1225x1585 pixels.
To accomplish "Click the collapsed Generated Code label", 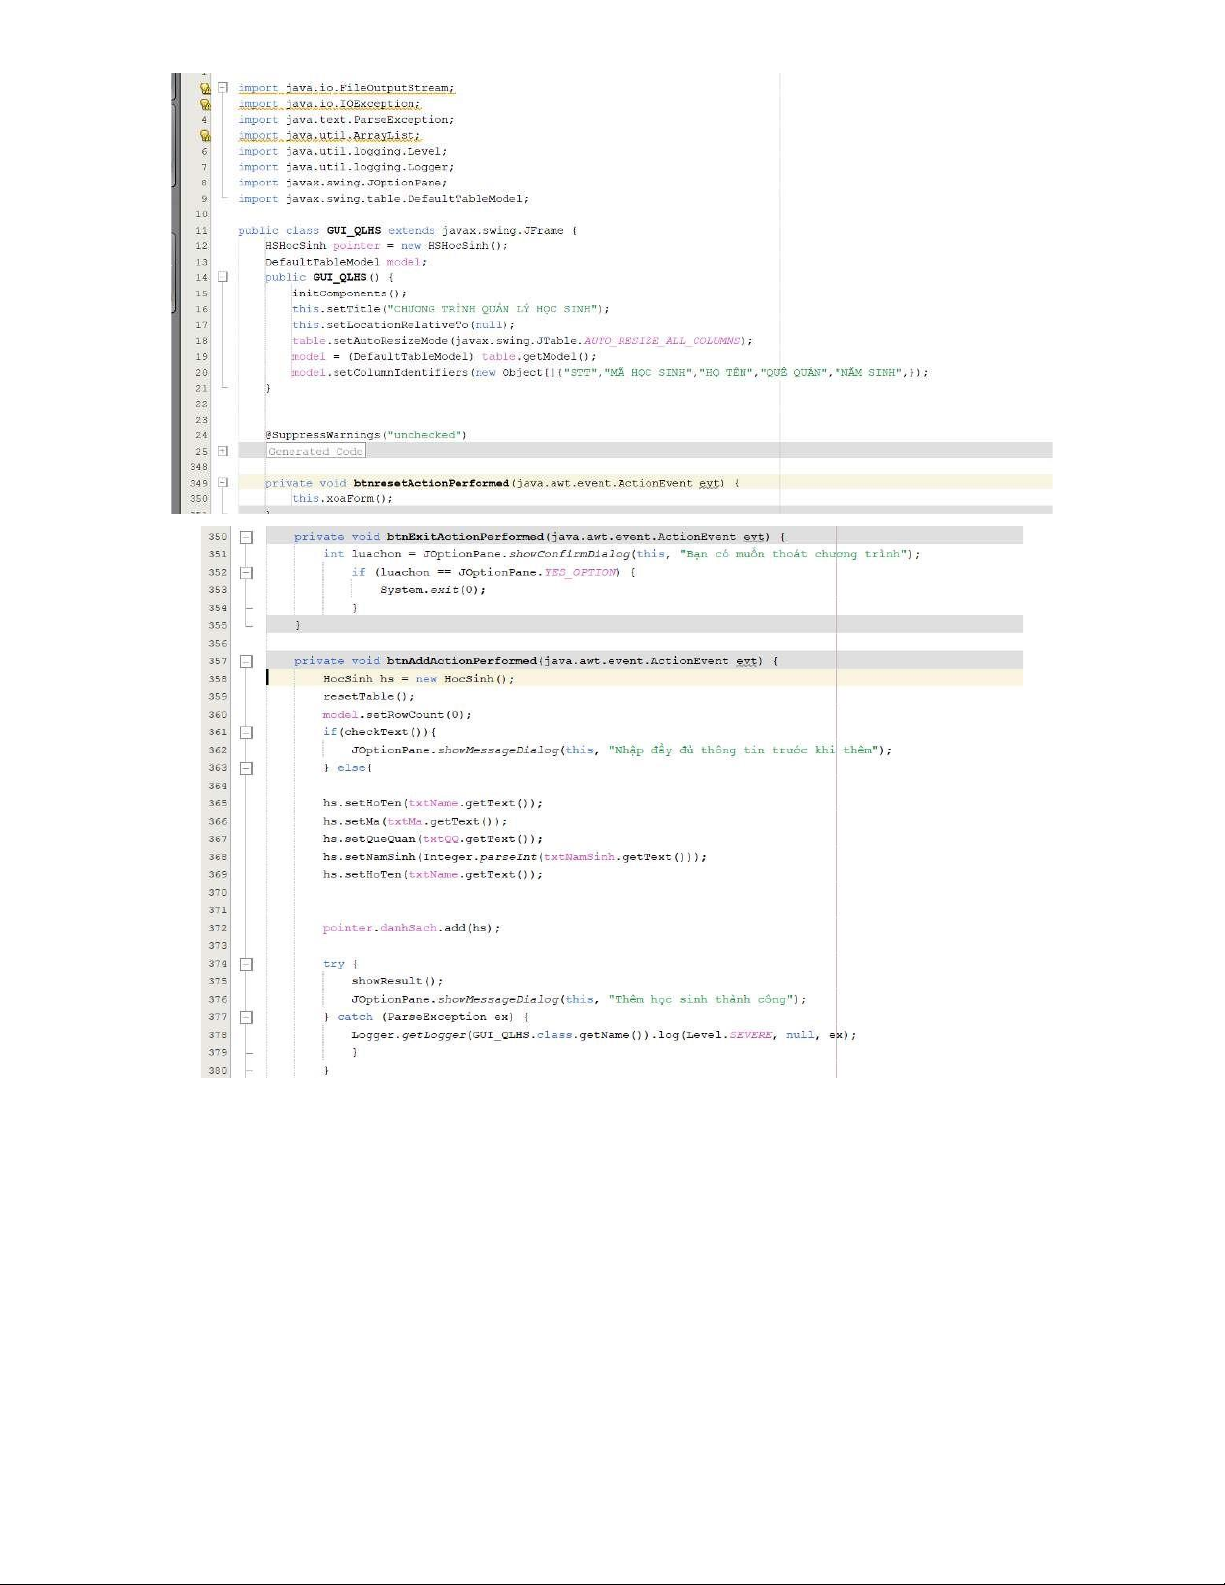I will tap(315, 452).
